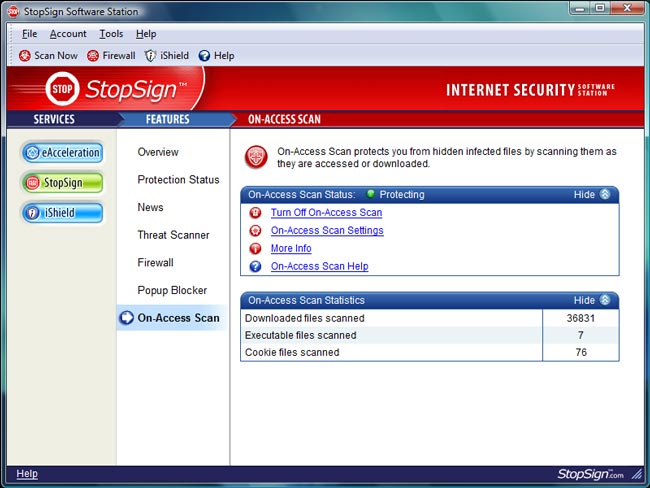The image size is (650, 488).
Task: Open the News feature
Action: (x=150, y=207)
